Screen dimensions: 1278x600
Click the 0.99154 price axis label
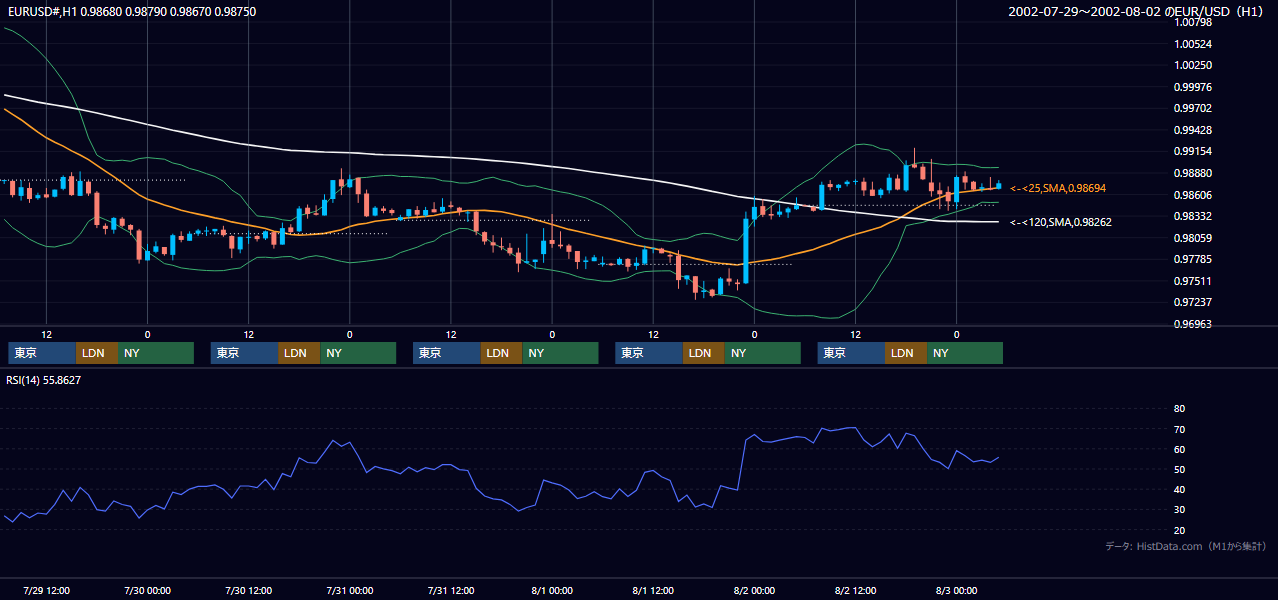pos(1194,151)
